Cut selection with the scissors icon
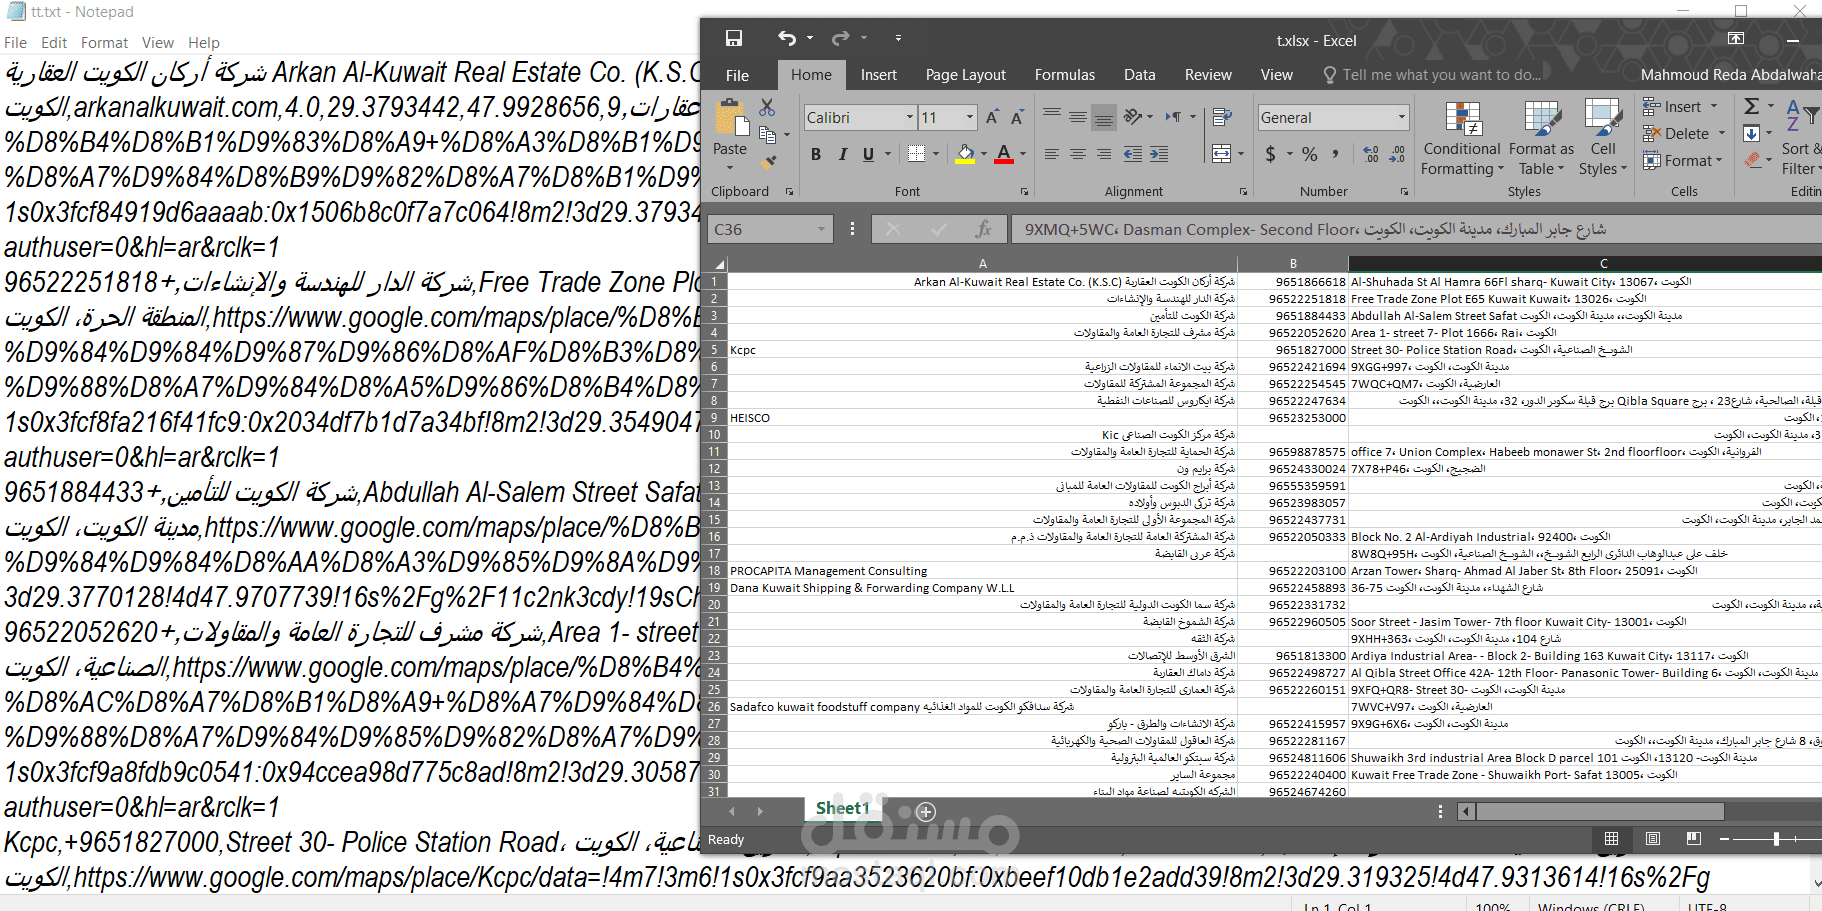1822x911 pixels. pos(767,107)
